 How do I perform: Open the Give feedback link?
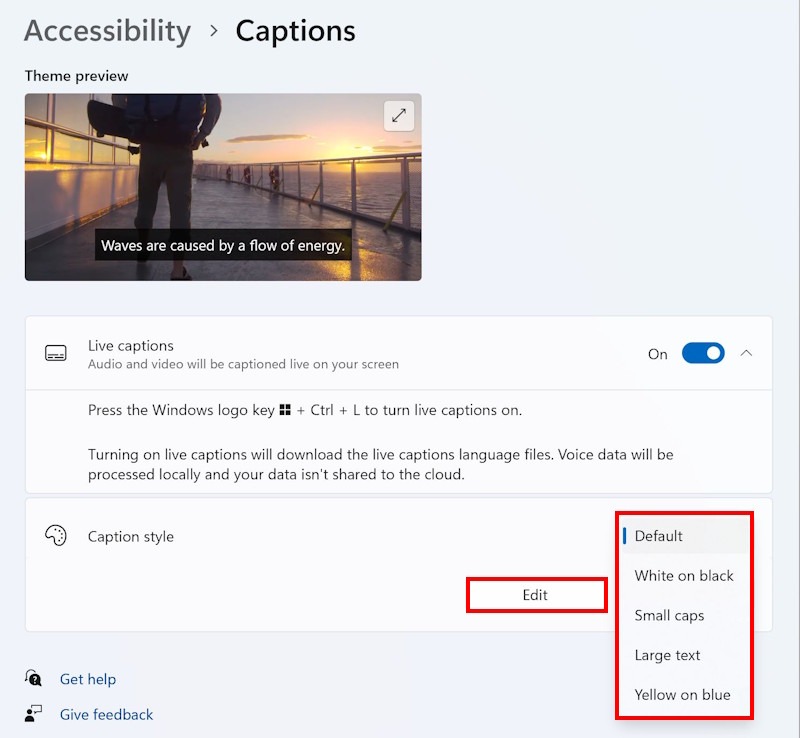tap(106, 714)
